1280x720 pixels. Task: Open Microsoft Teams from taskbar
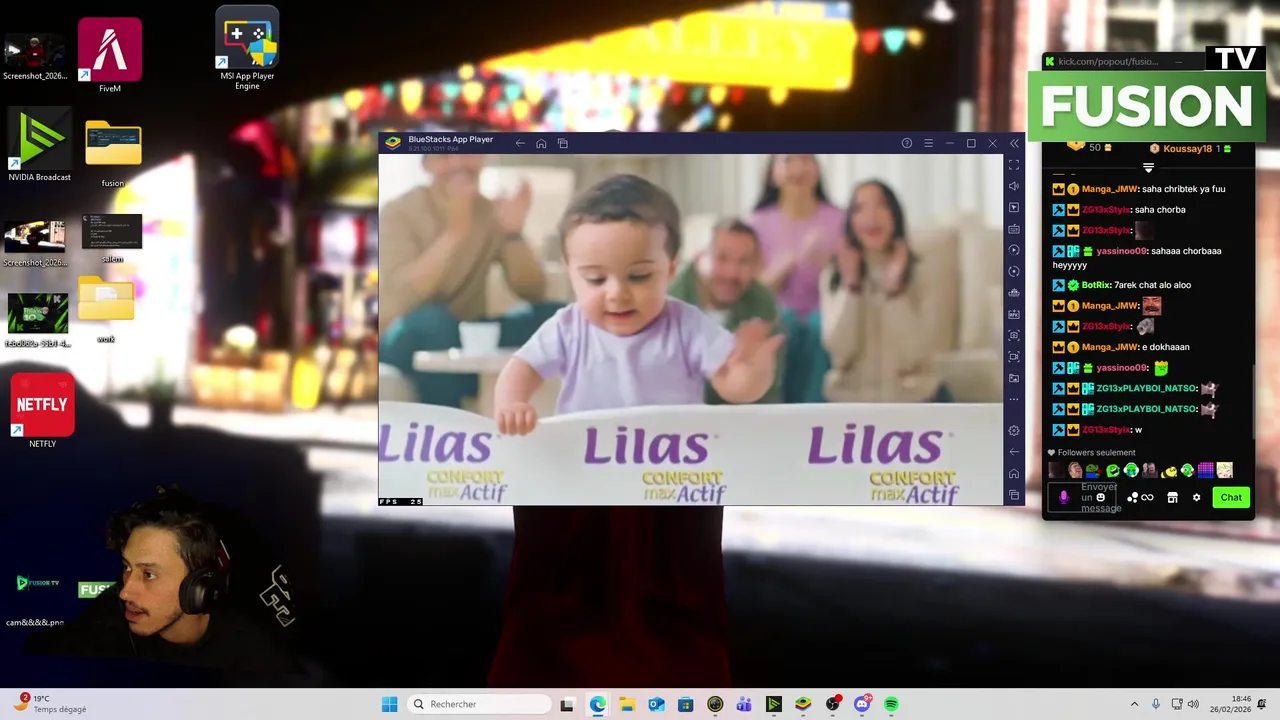[x=744, y=704]
